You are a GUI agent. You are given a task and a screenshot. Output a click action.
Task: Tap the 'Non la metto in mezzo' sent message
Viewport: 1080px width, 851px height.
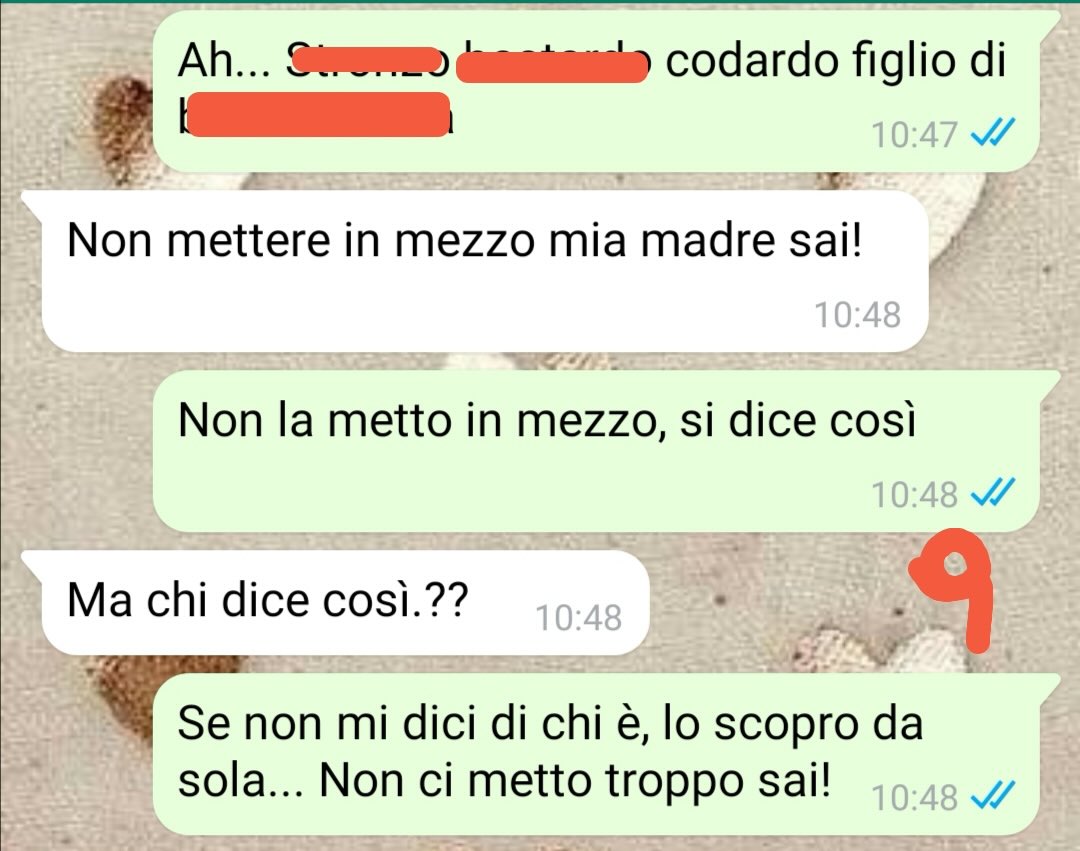(x=596, y=451)
